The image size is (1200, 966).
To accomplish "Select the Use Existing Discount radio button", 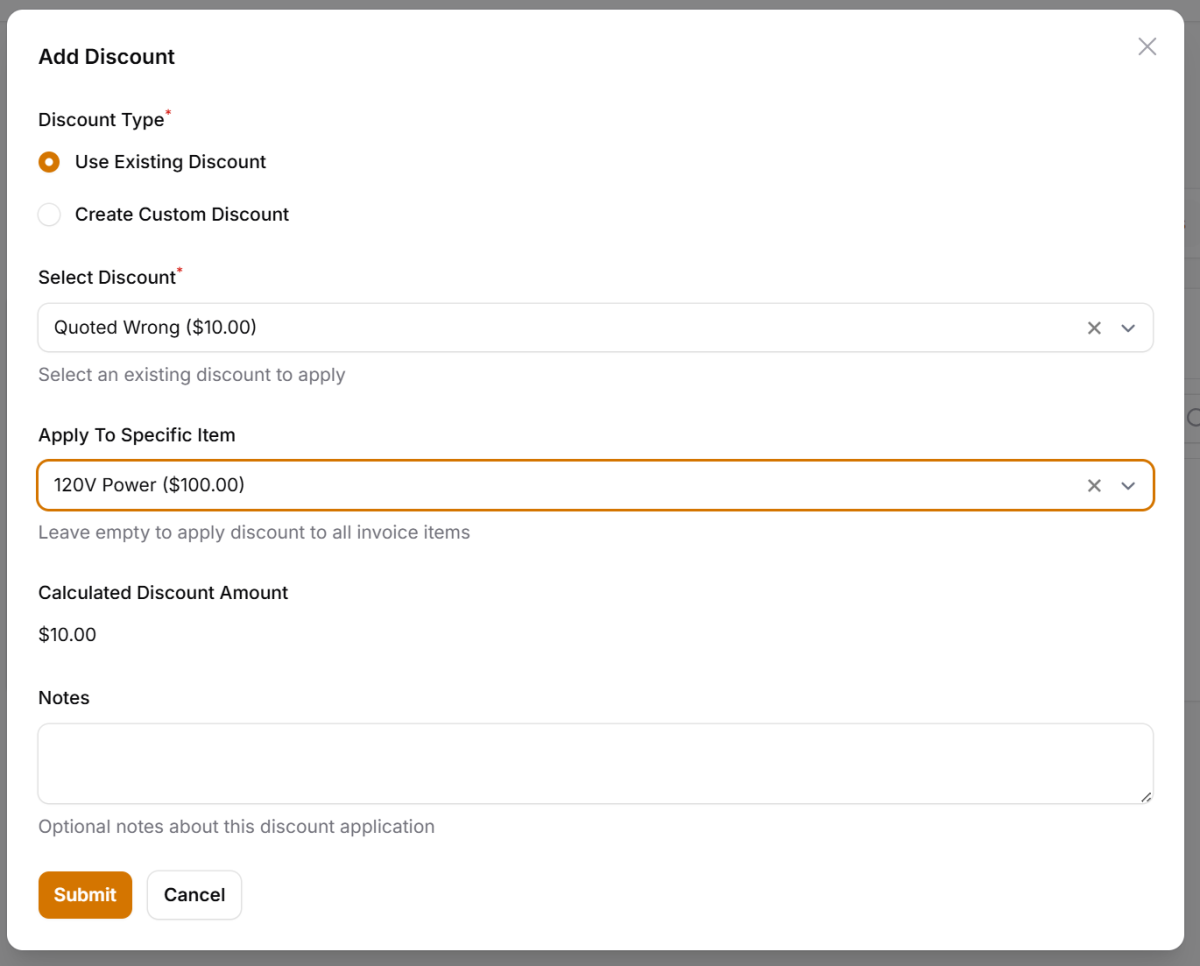I will (49, 162).
